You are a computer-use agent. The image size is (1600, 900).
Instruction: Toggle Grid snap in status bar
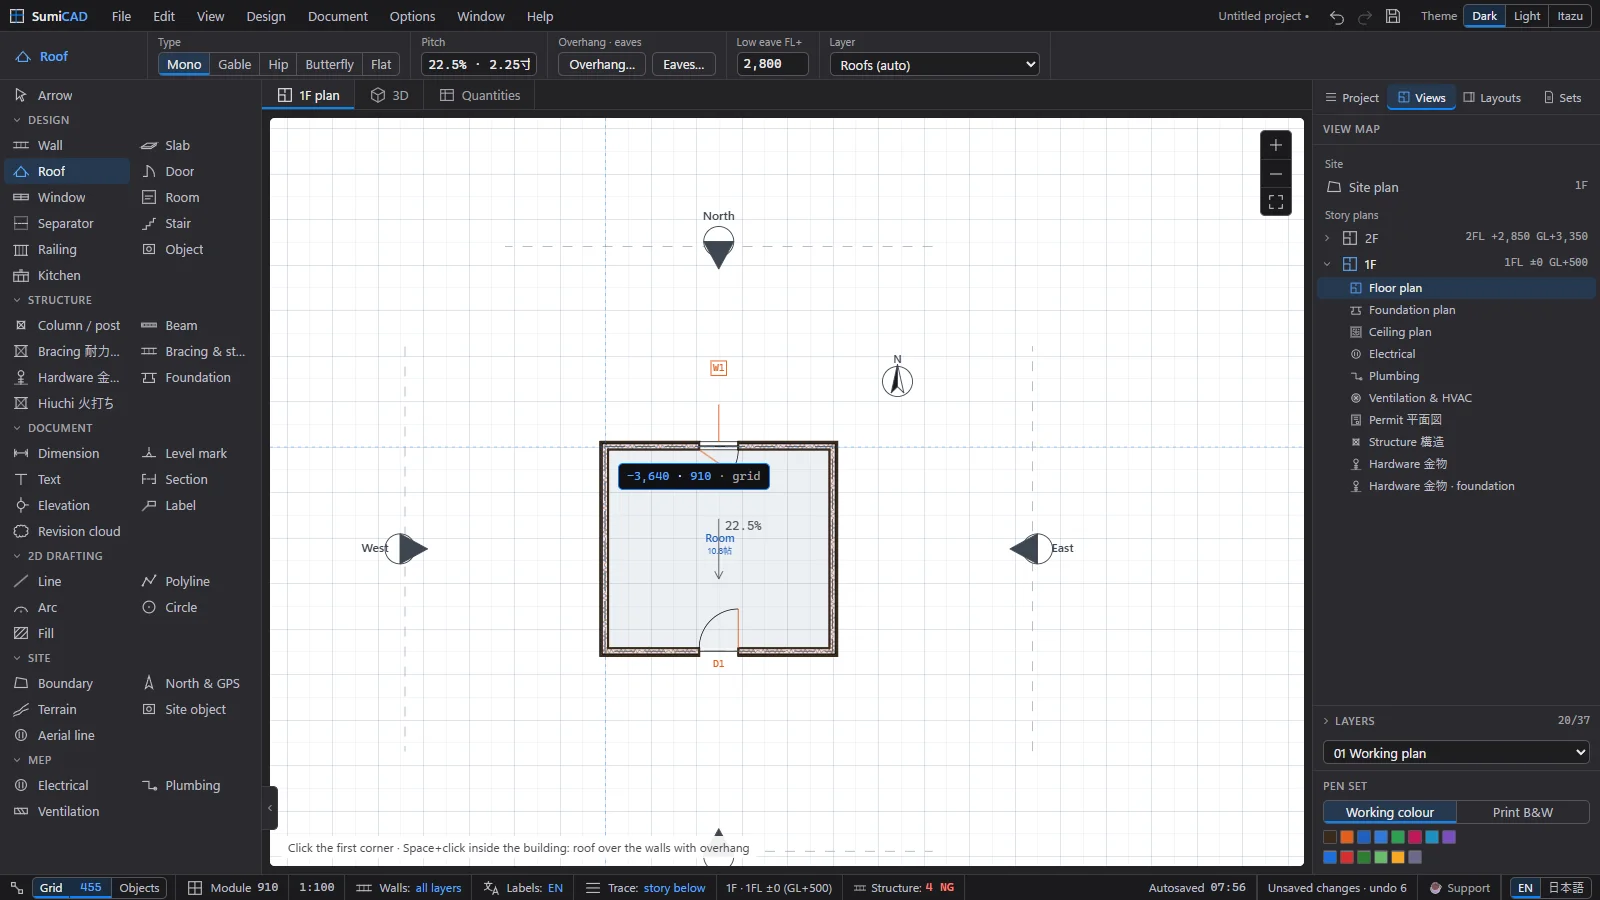tap(51, 887)
